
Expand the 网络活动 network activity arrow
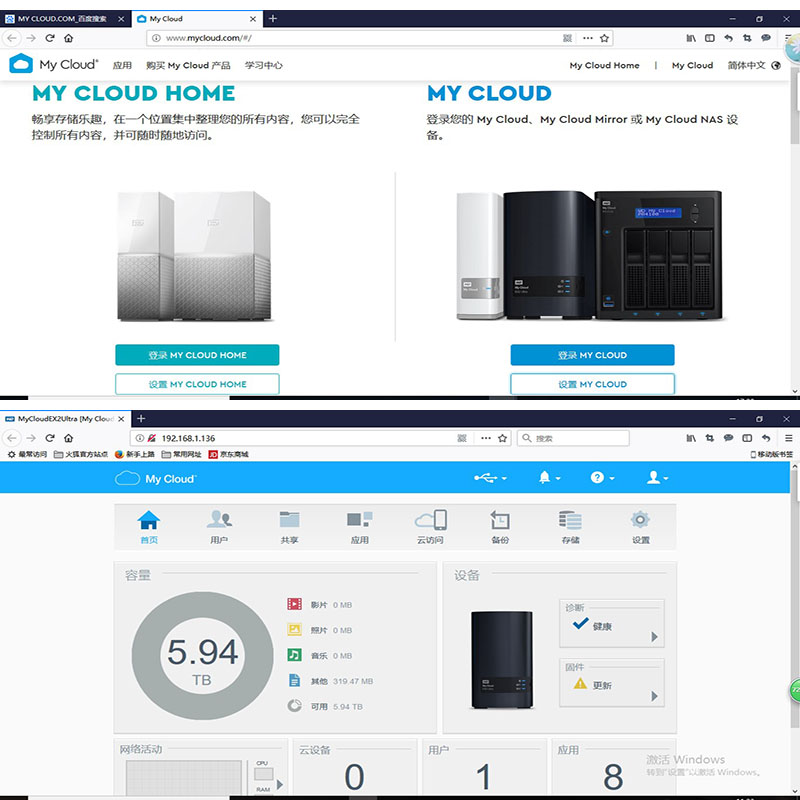280,784
